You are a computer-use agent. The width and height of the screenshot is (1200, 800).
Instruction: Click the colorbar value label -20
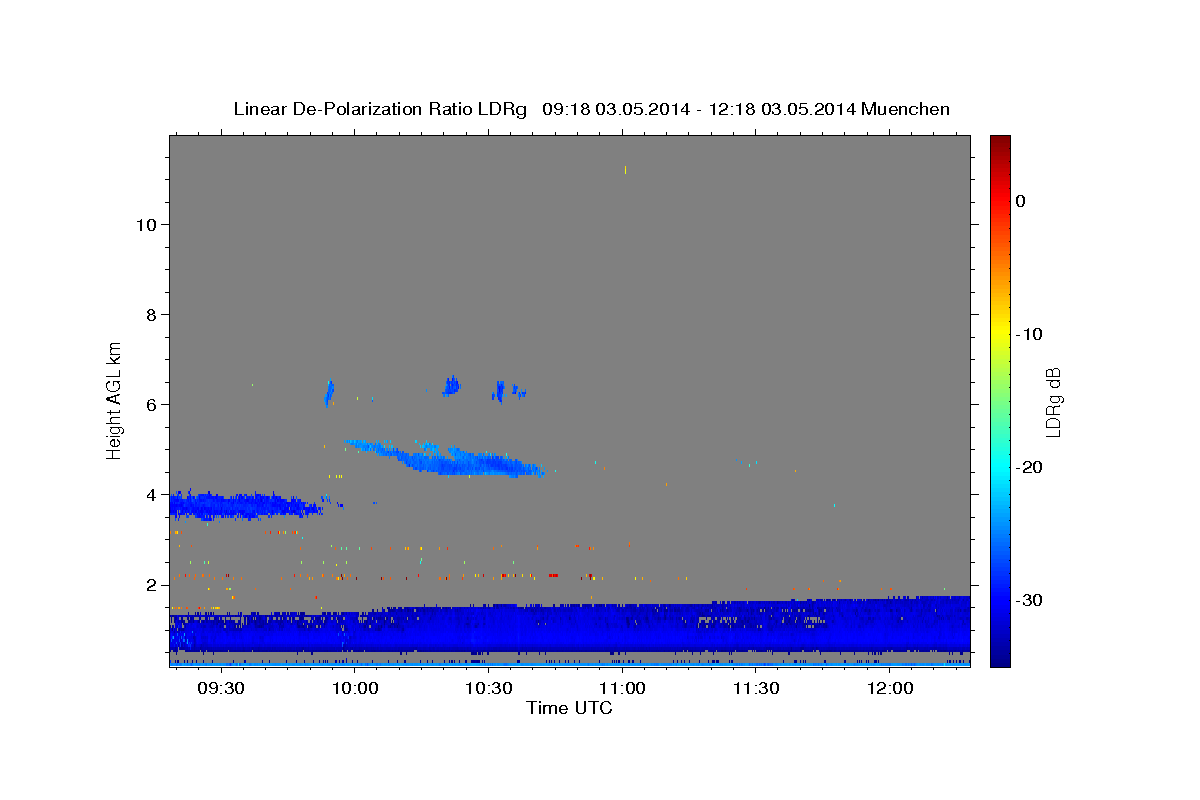click(x=1030, y=467)
